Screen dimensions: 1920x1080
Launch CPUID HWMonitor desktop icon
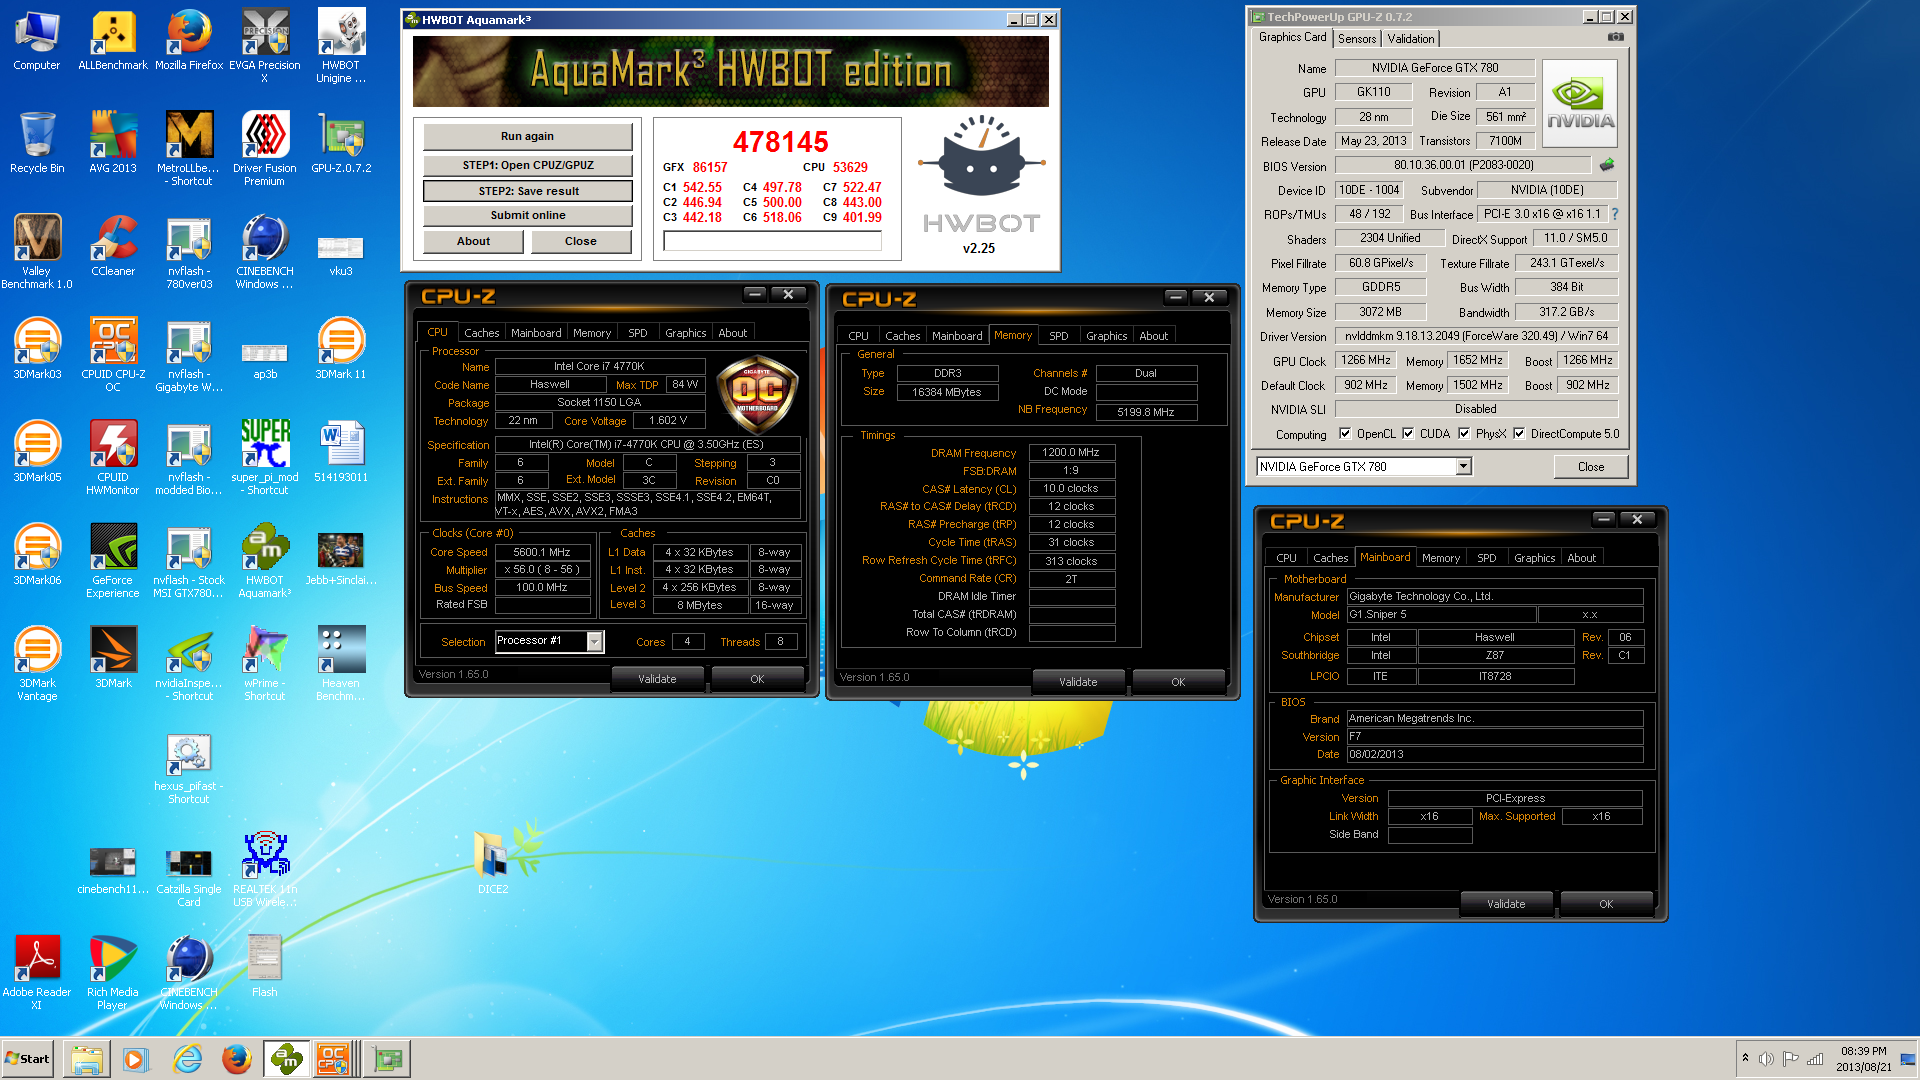[x=113, y=458]
